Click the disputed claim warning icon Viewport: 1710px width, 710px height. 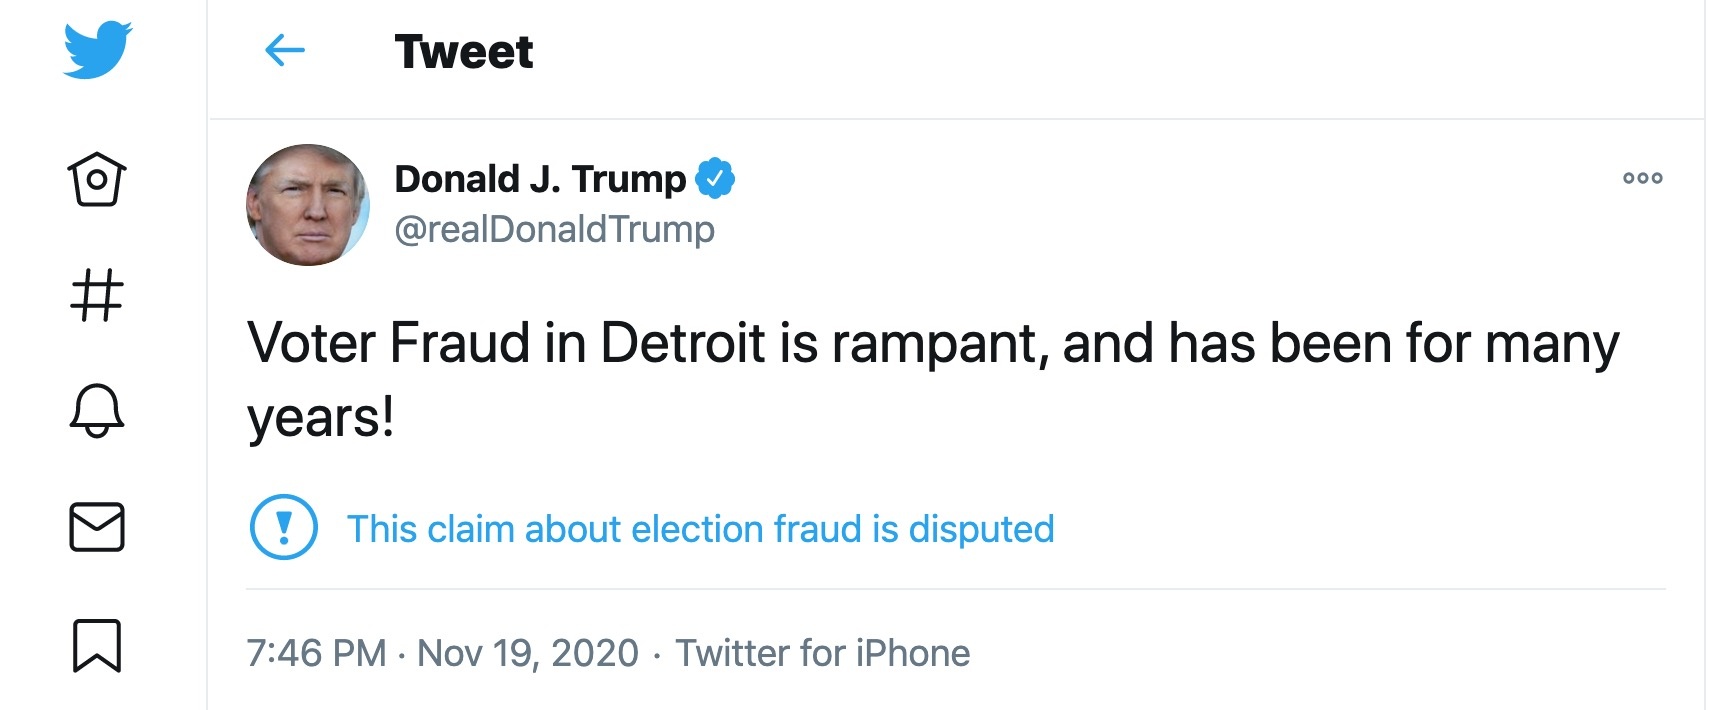pos(283,528)
